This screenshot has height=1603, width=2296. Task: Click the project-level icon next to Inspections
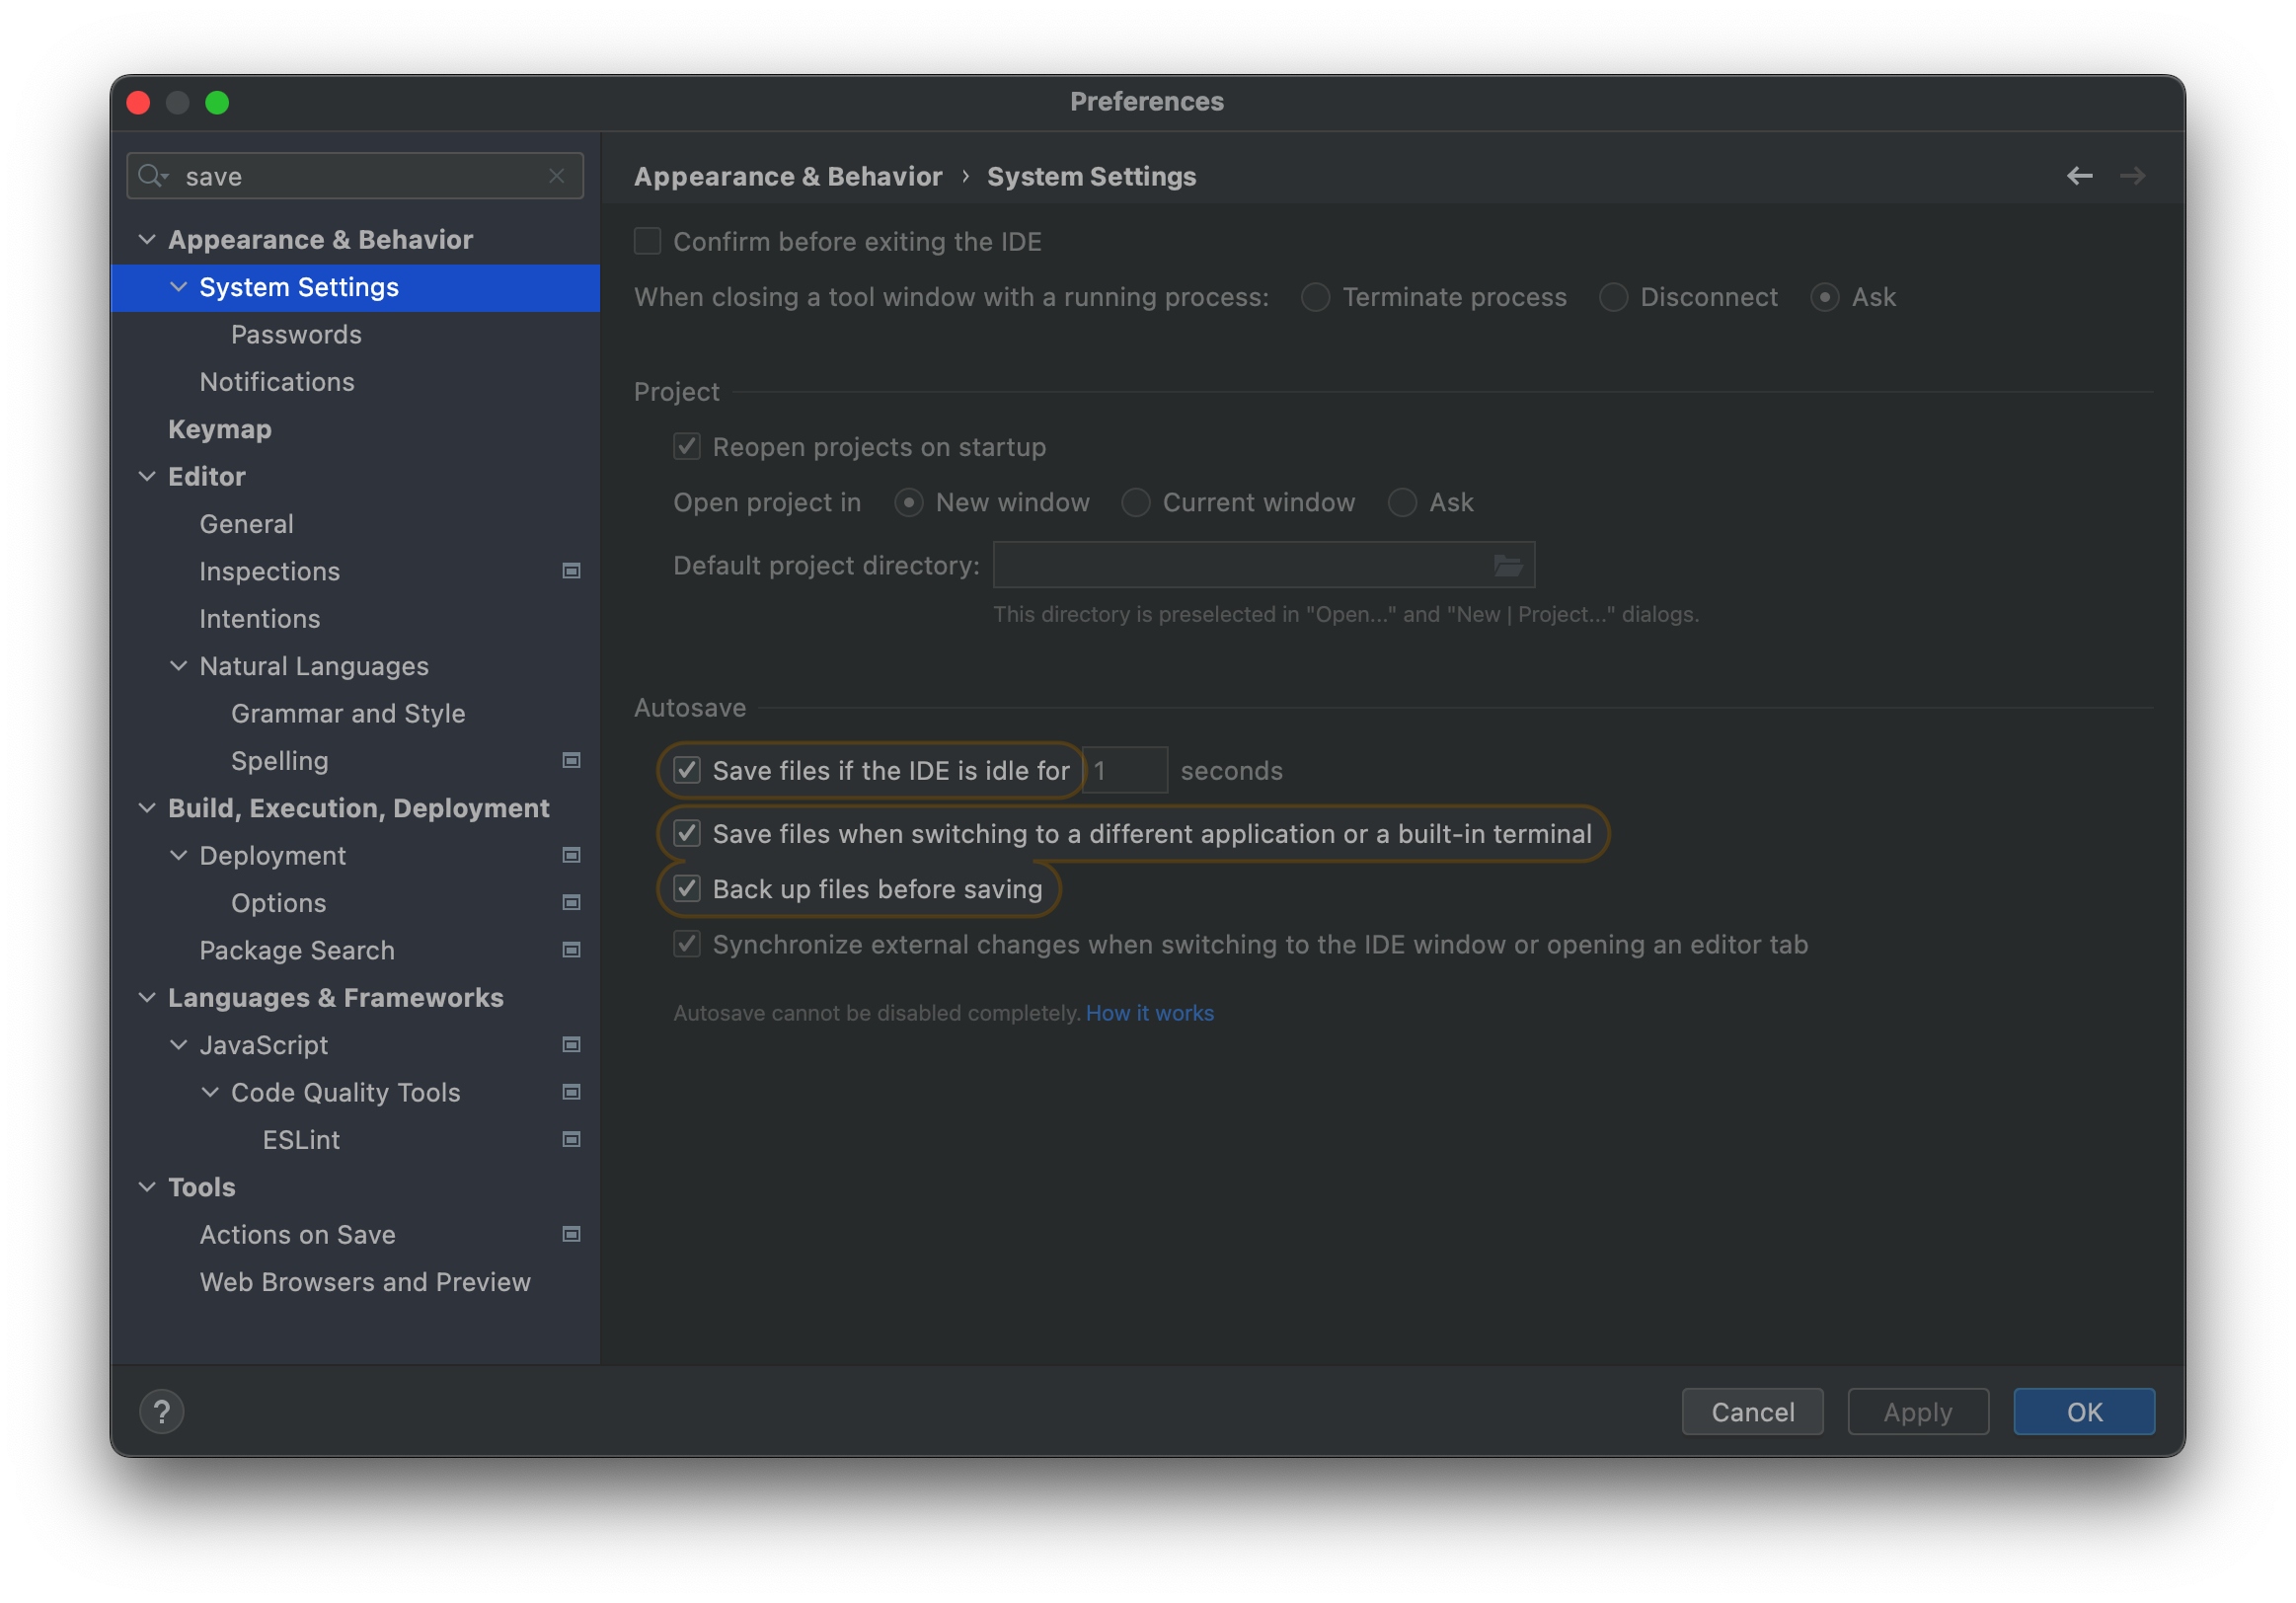[571, 571]
